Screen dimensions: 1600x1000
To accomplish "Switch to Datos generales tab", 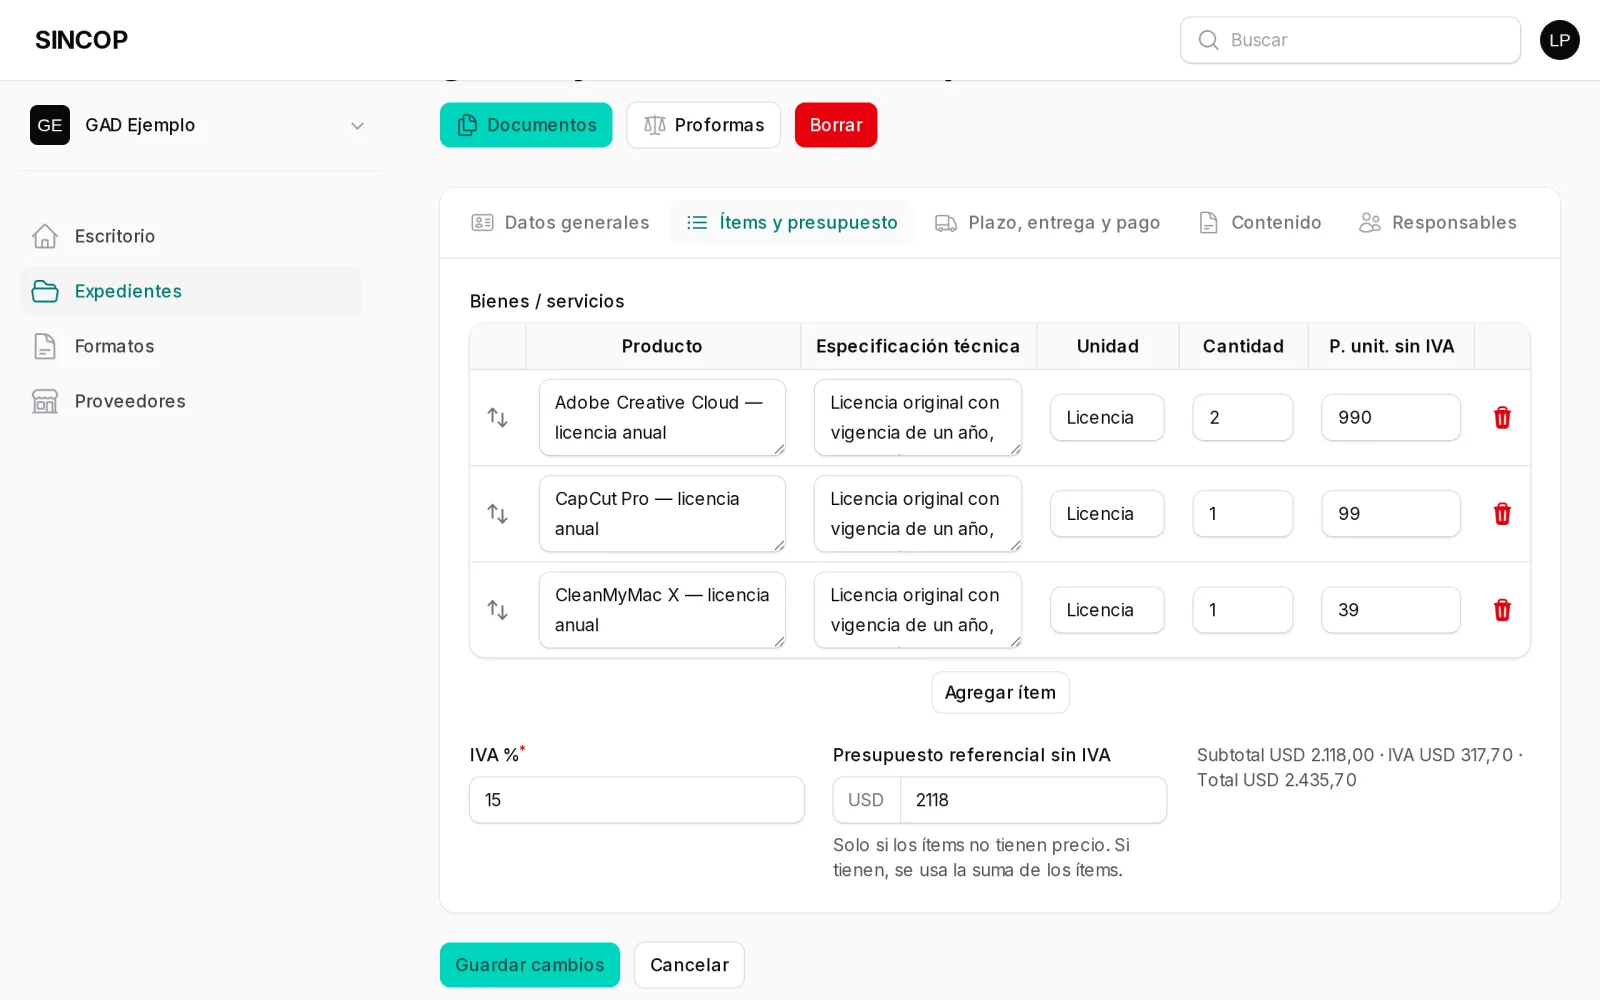I will click(560, 222).
